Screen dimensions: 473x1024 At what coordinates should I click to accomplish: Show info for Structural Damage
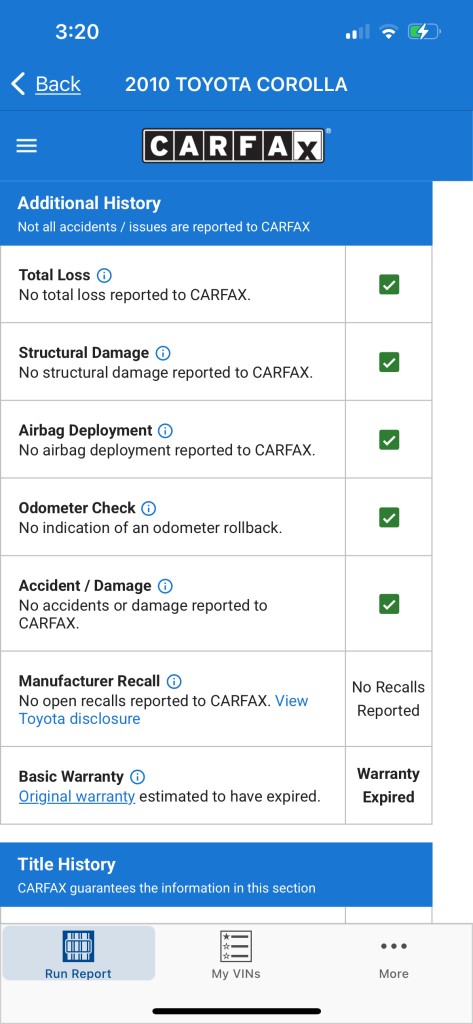[163, 353]
